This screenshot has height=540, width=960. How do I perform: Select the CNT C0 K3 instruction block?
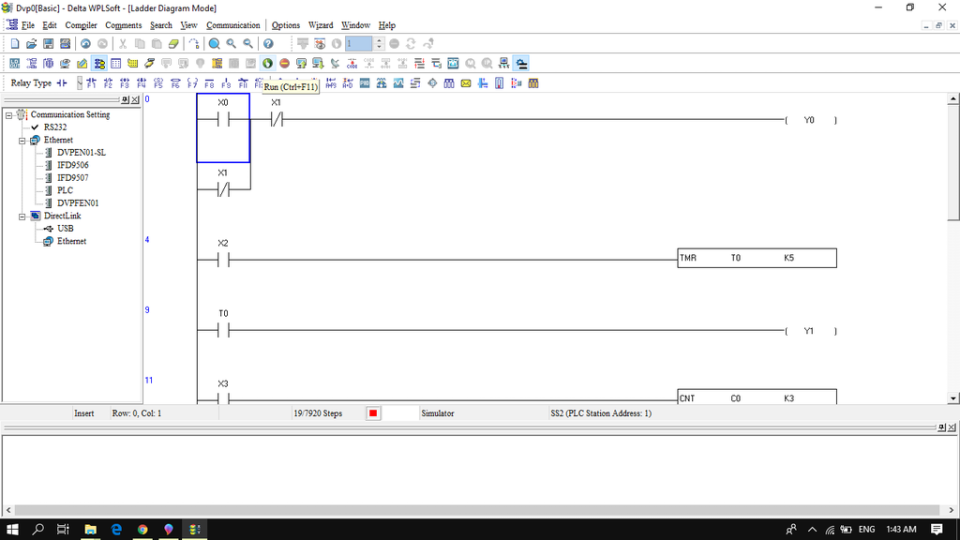click(x=757, y=397)
